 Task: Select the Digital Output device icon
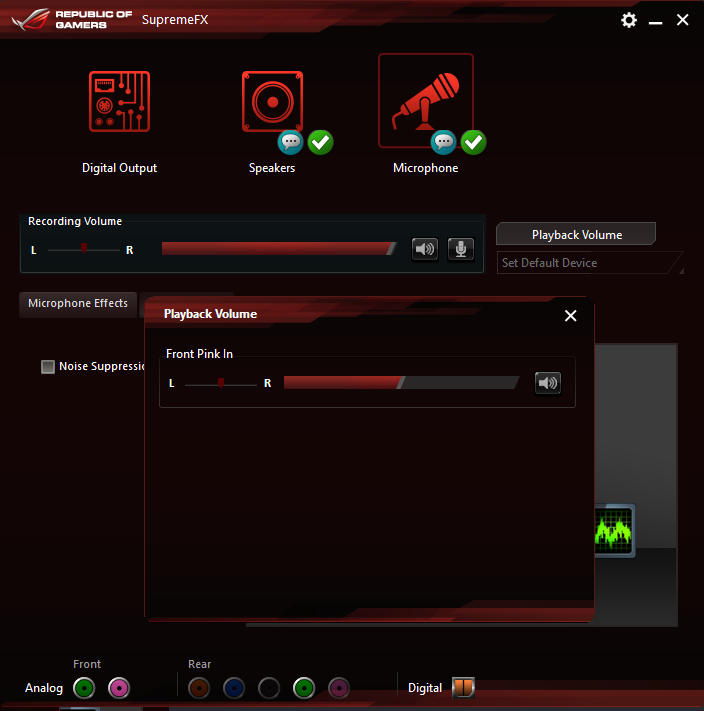pos(119,101)
